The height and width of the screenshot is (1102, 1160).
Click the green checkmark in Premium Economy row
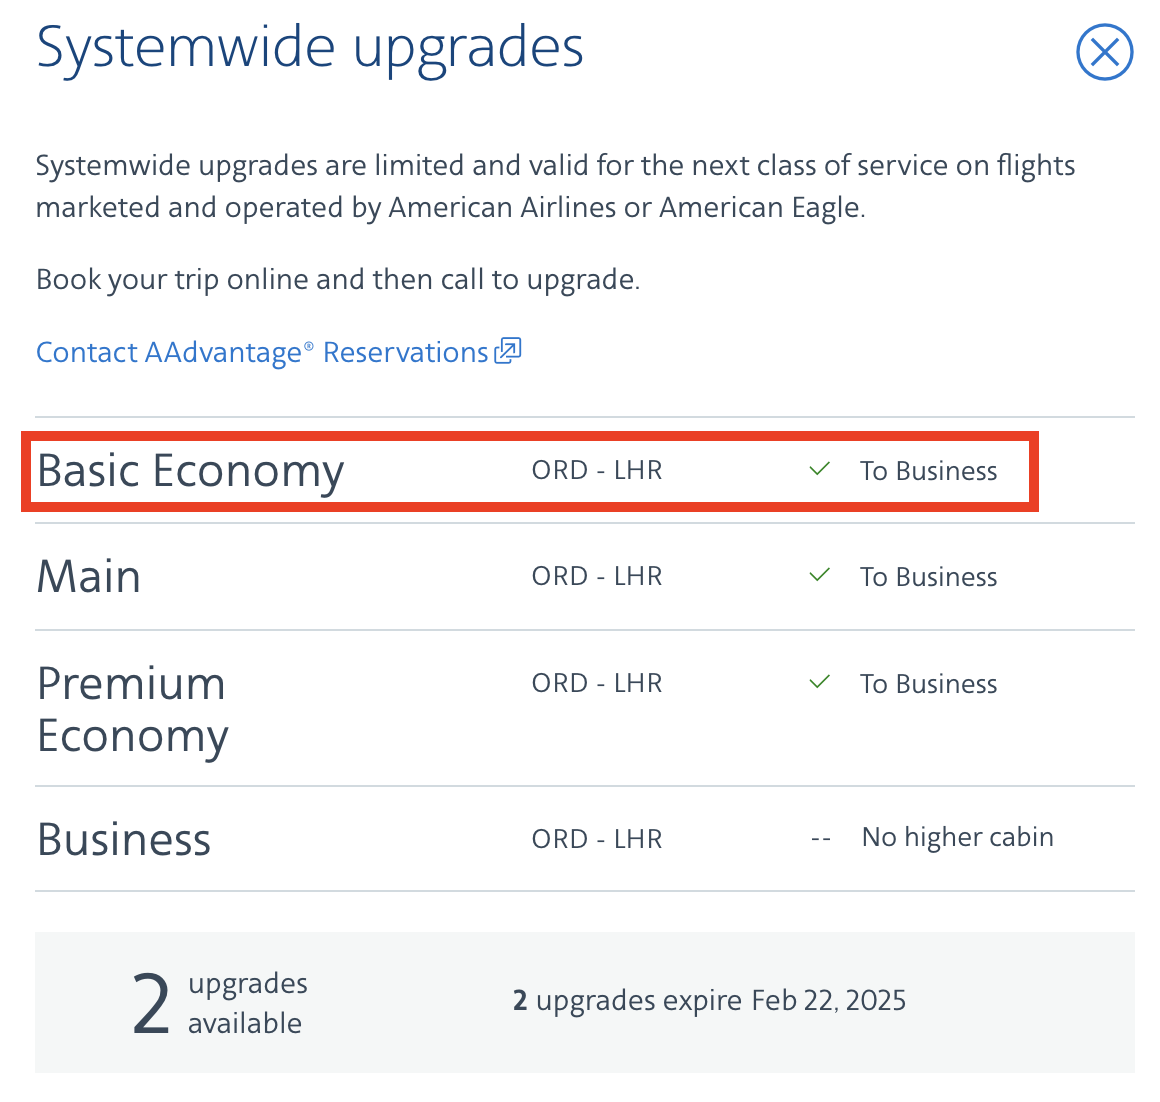tap(820, 682)
